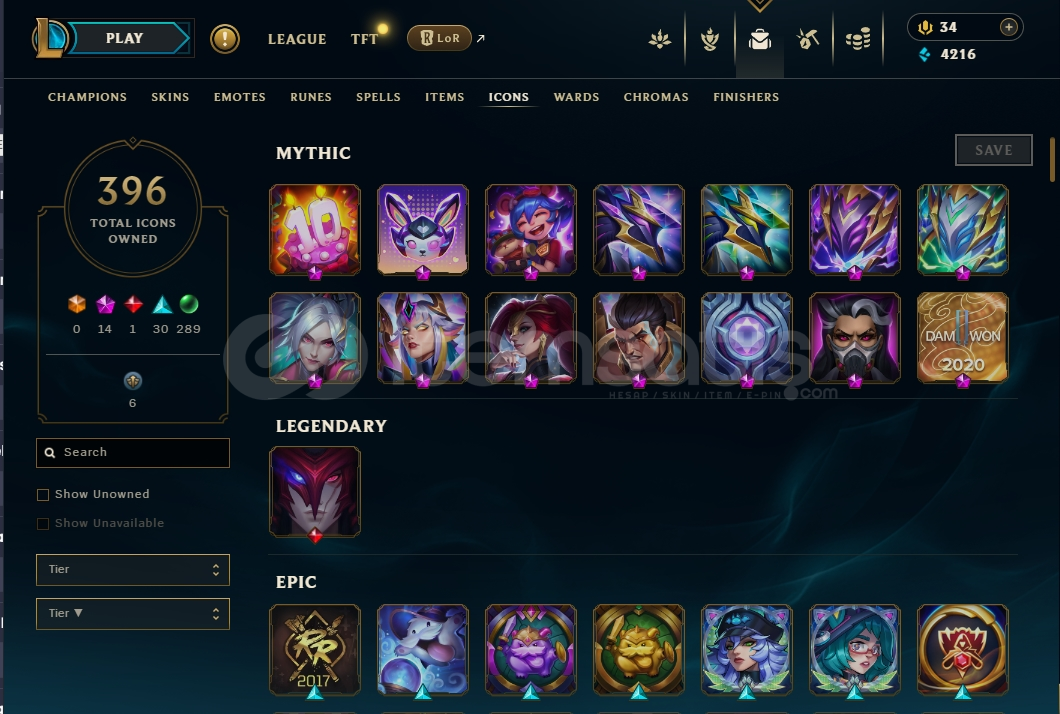The image size is (1060, 714).
Task: Select the legendary red-masked champion icon
Action: (x=315, y=492)
